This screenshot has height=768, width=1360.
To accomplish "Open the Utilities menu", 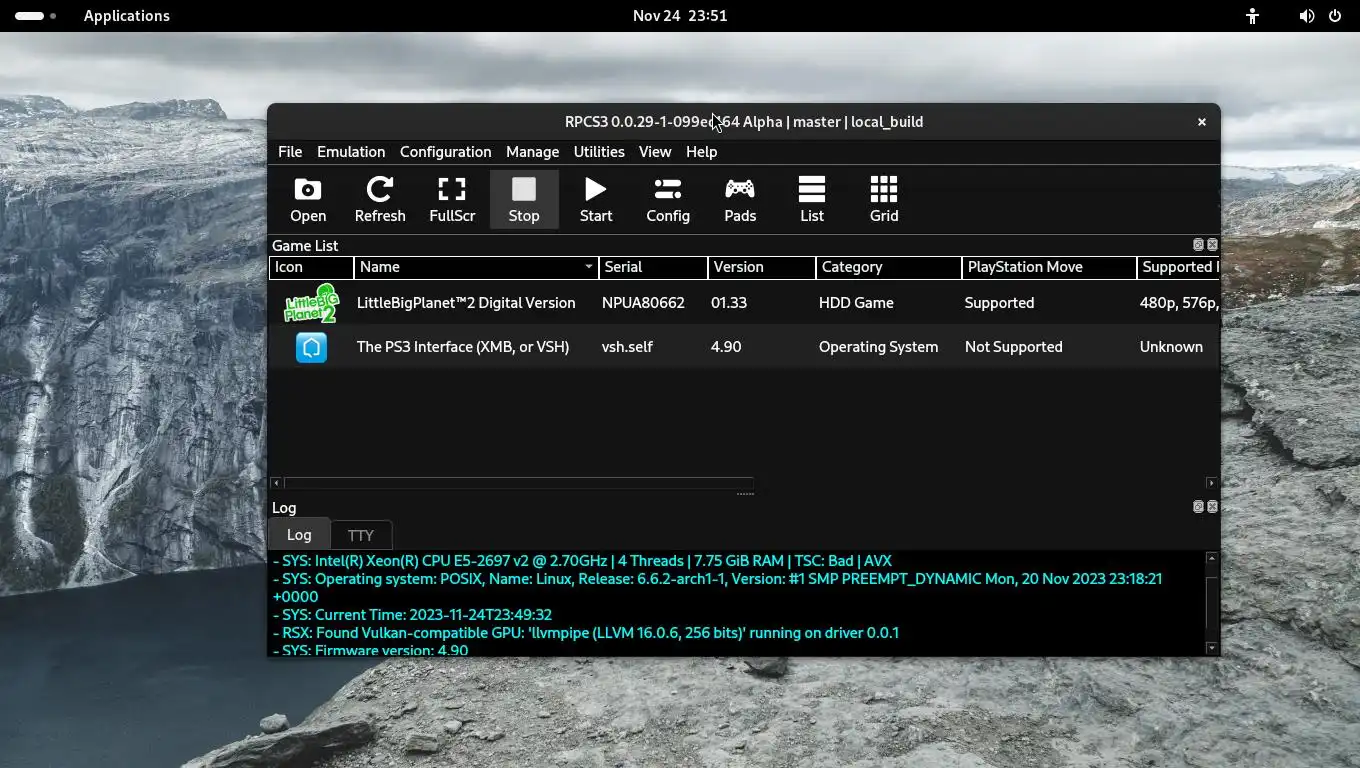I will point(599,152).
